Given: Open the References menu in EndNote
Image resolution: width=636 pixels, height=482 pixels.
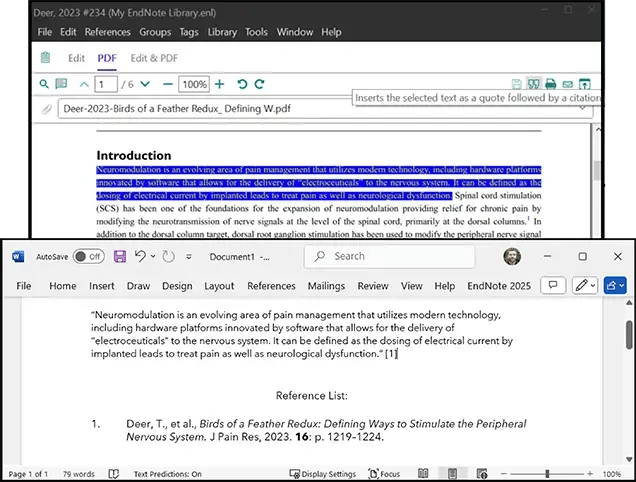Looking at the screenshot, I should coord(107,32).
